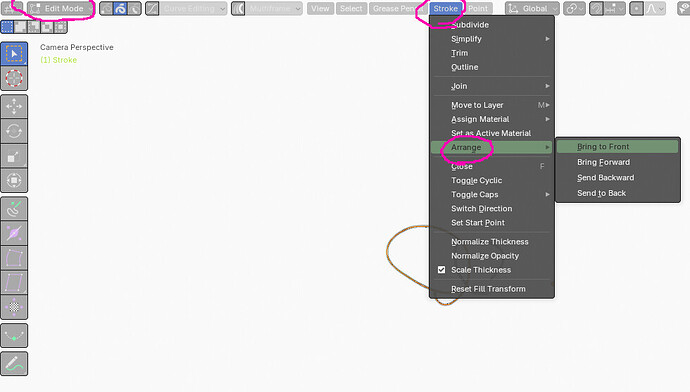Click Reset Fill Transform

click(x=492, y=289)
